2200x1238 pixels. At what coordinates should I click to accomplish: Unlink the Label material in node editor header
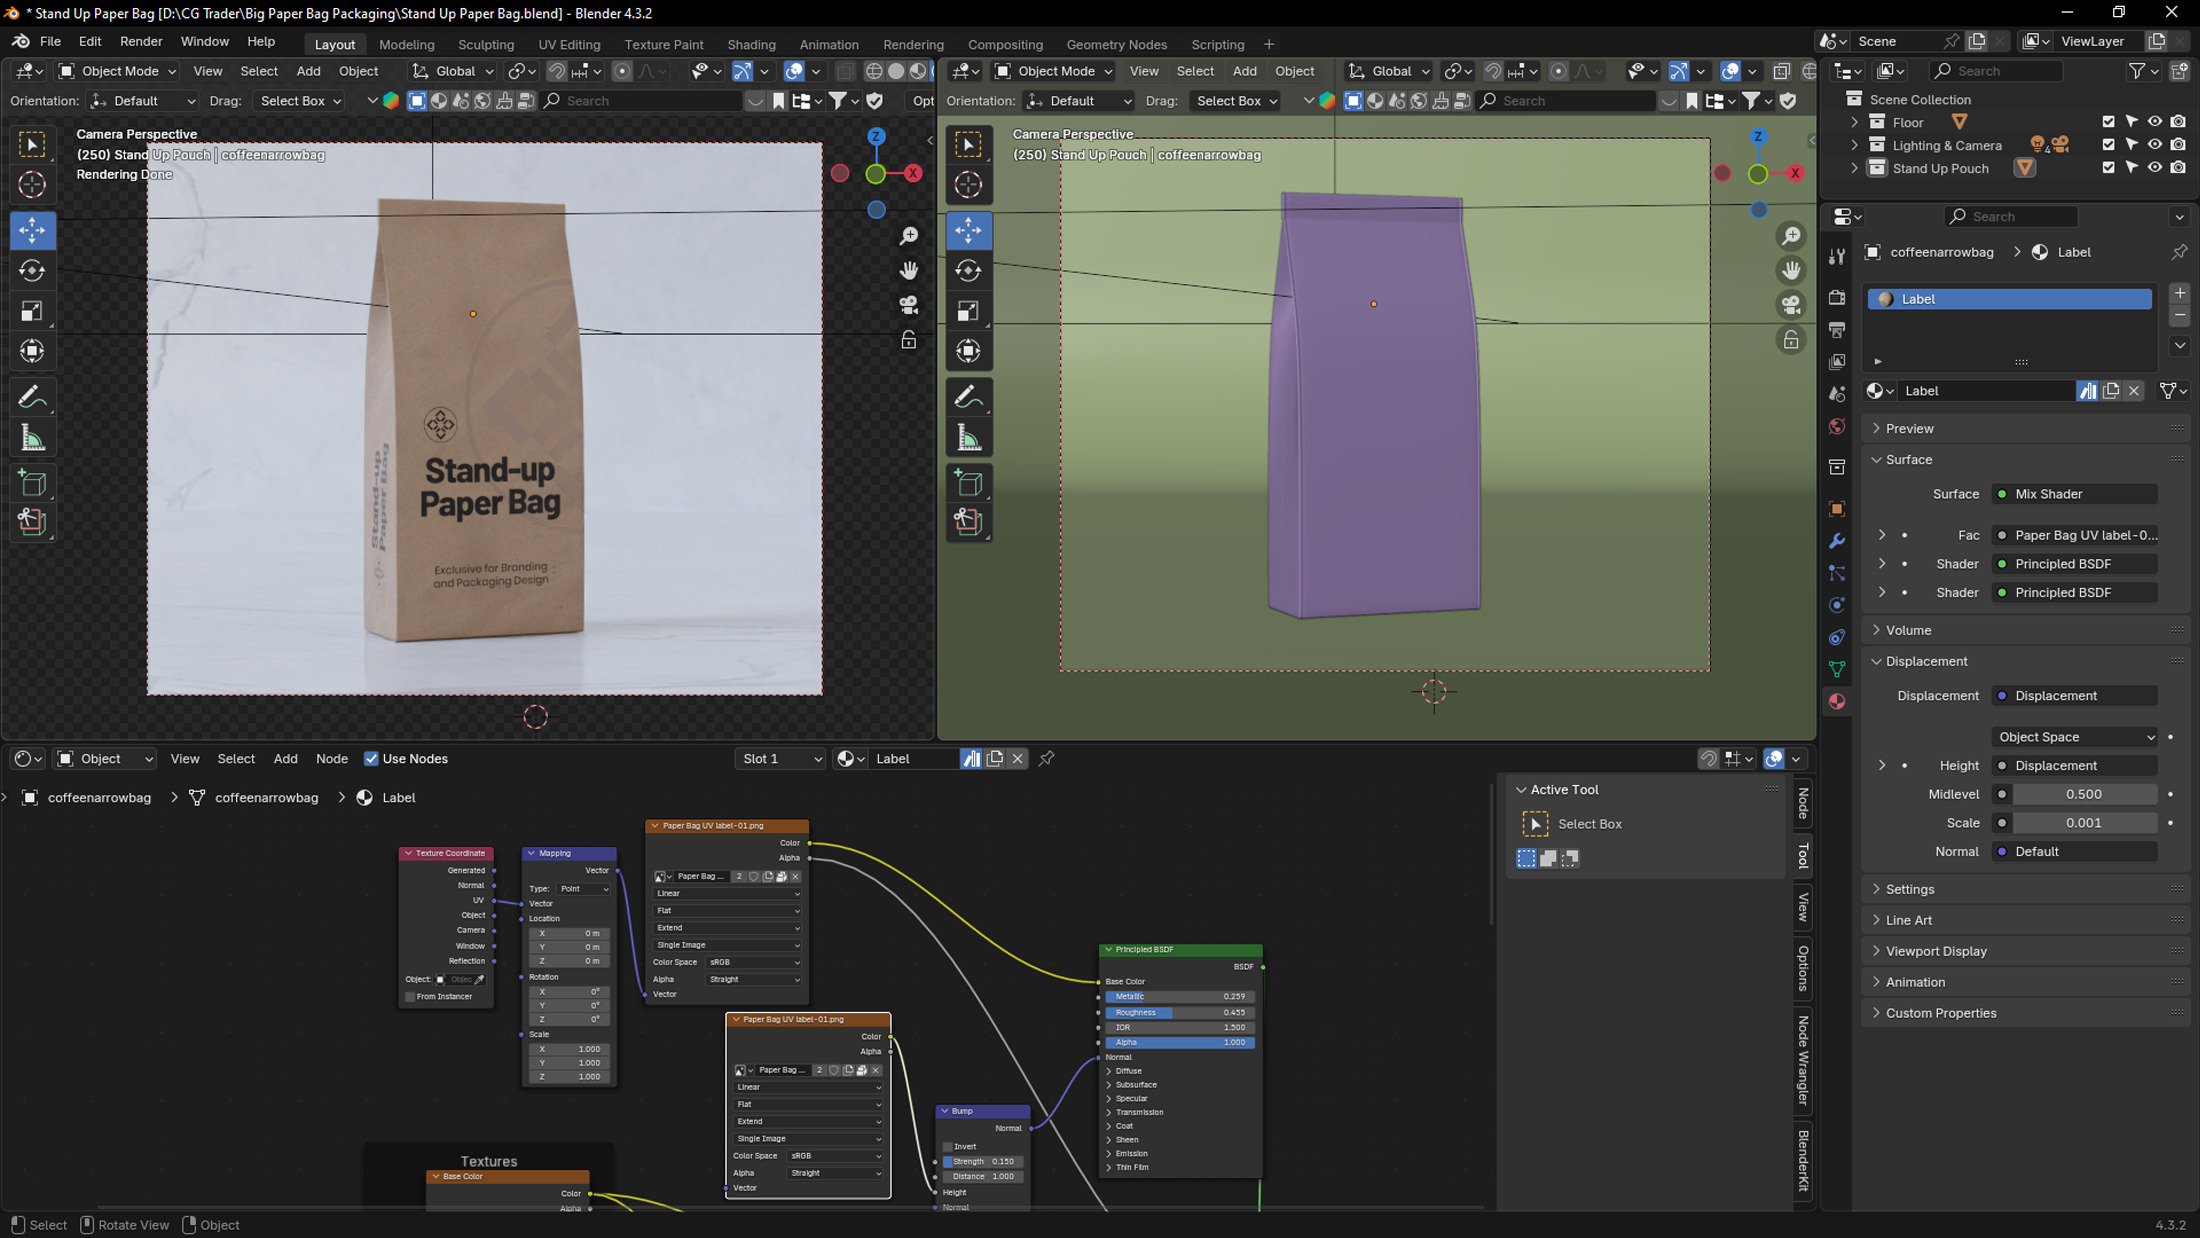pos(1018,759)
